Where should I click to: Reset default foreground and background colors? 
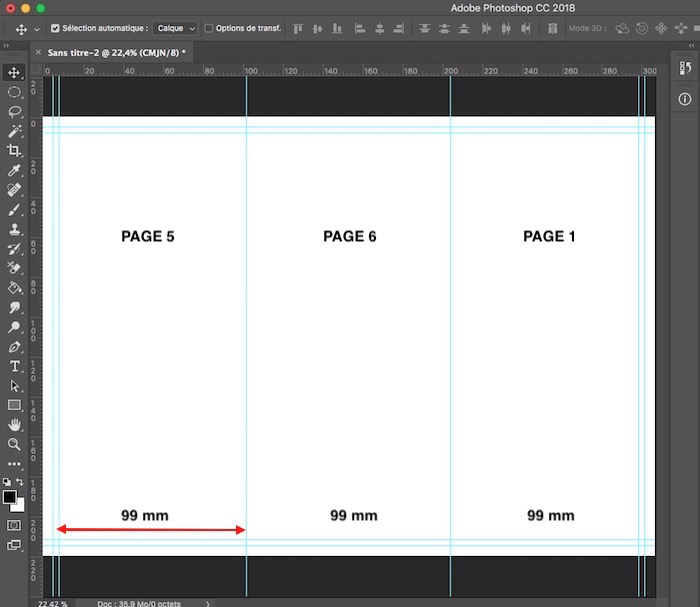click(x=7, y=482)
